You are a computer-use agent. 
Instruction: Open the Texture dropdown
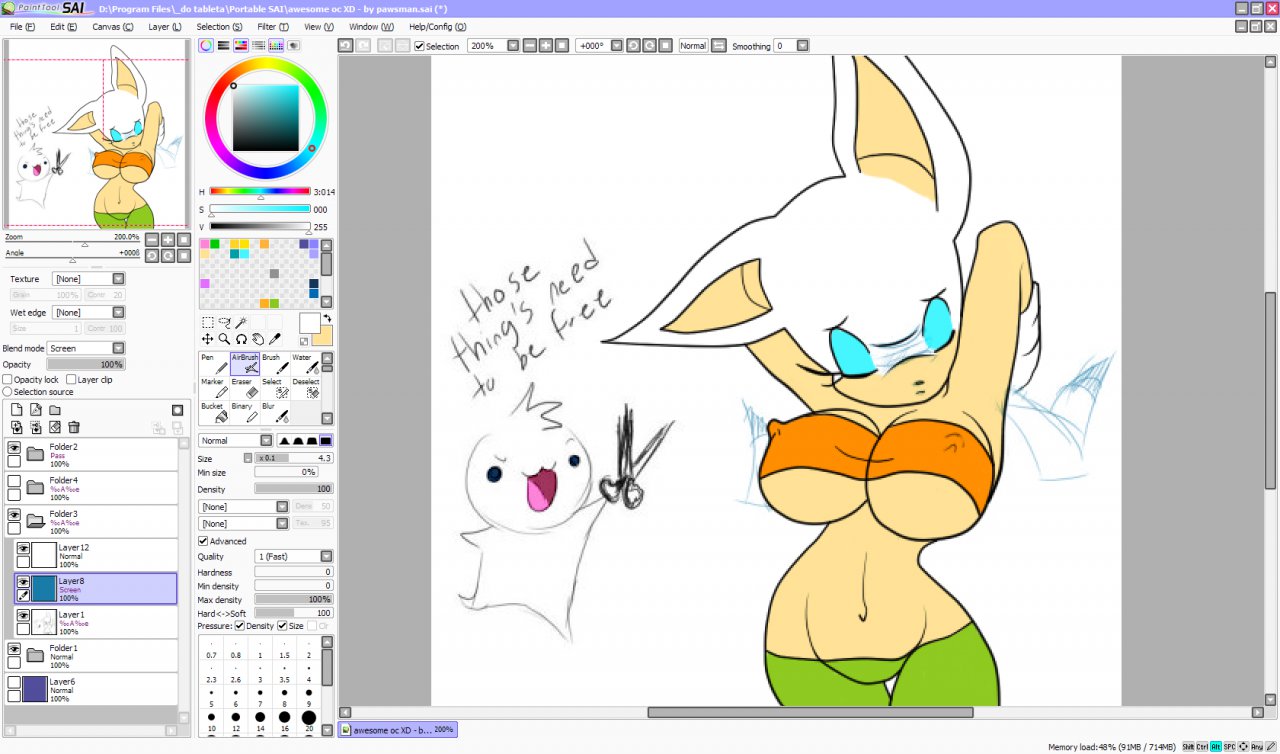(x=88, y=279)
